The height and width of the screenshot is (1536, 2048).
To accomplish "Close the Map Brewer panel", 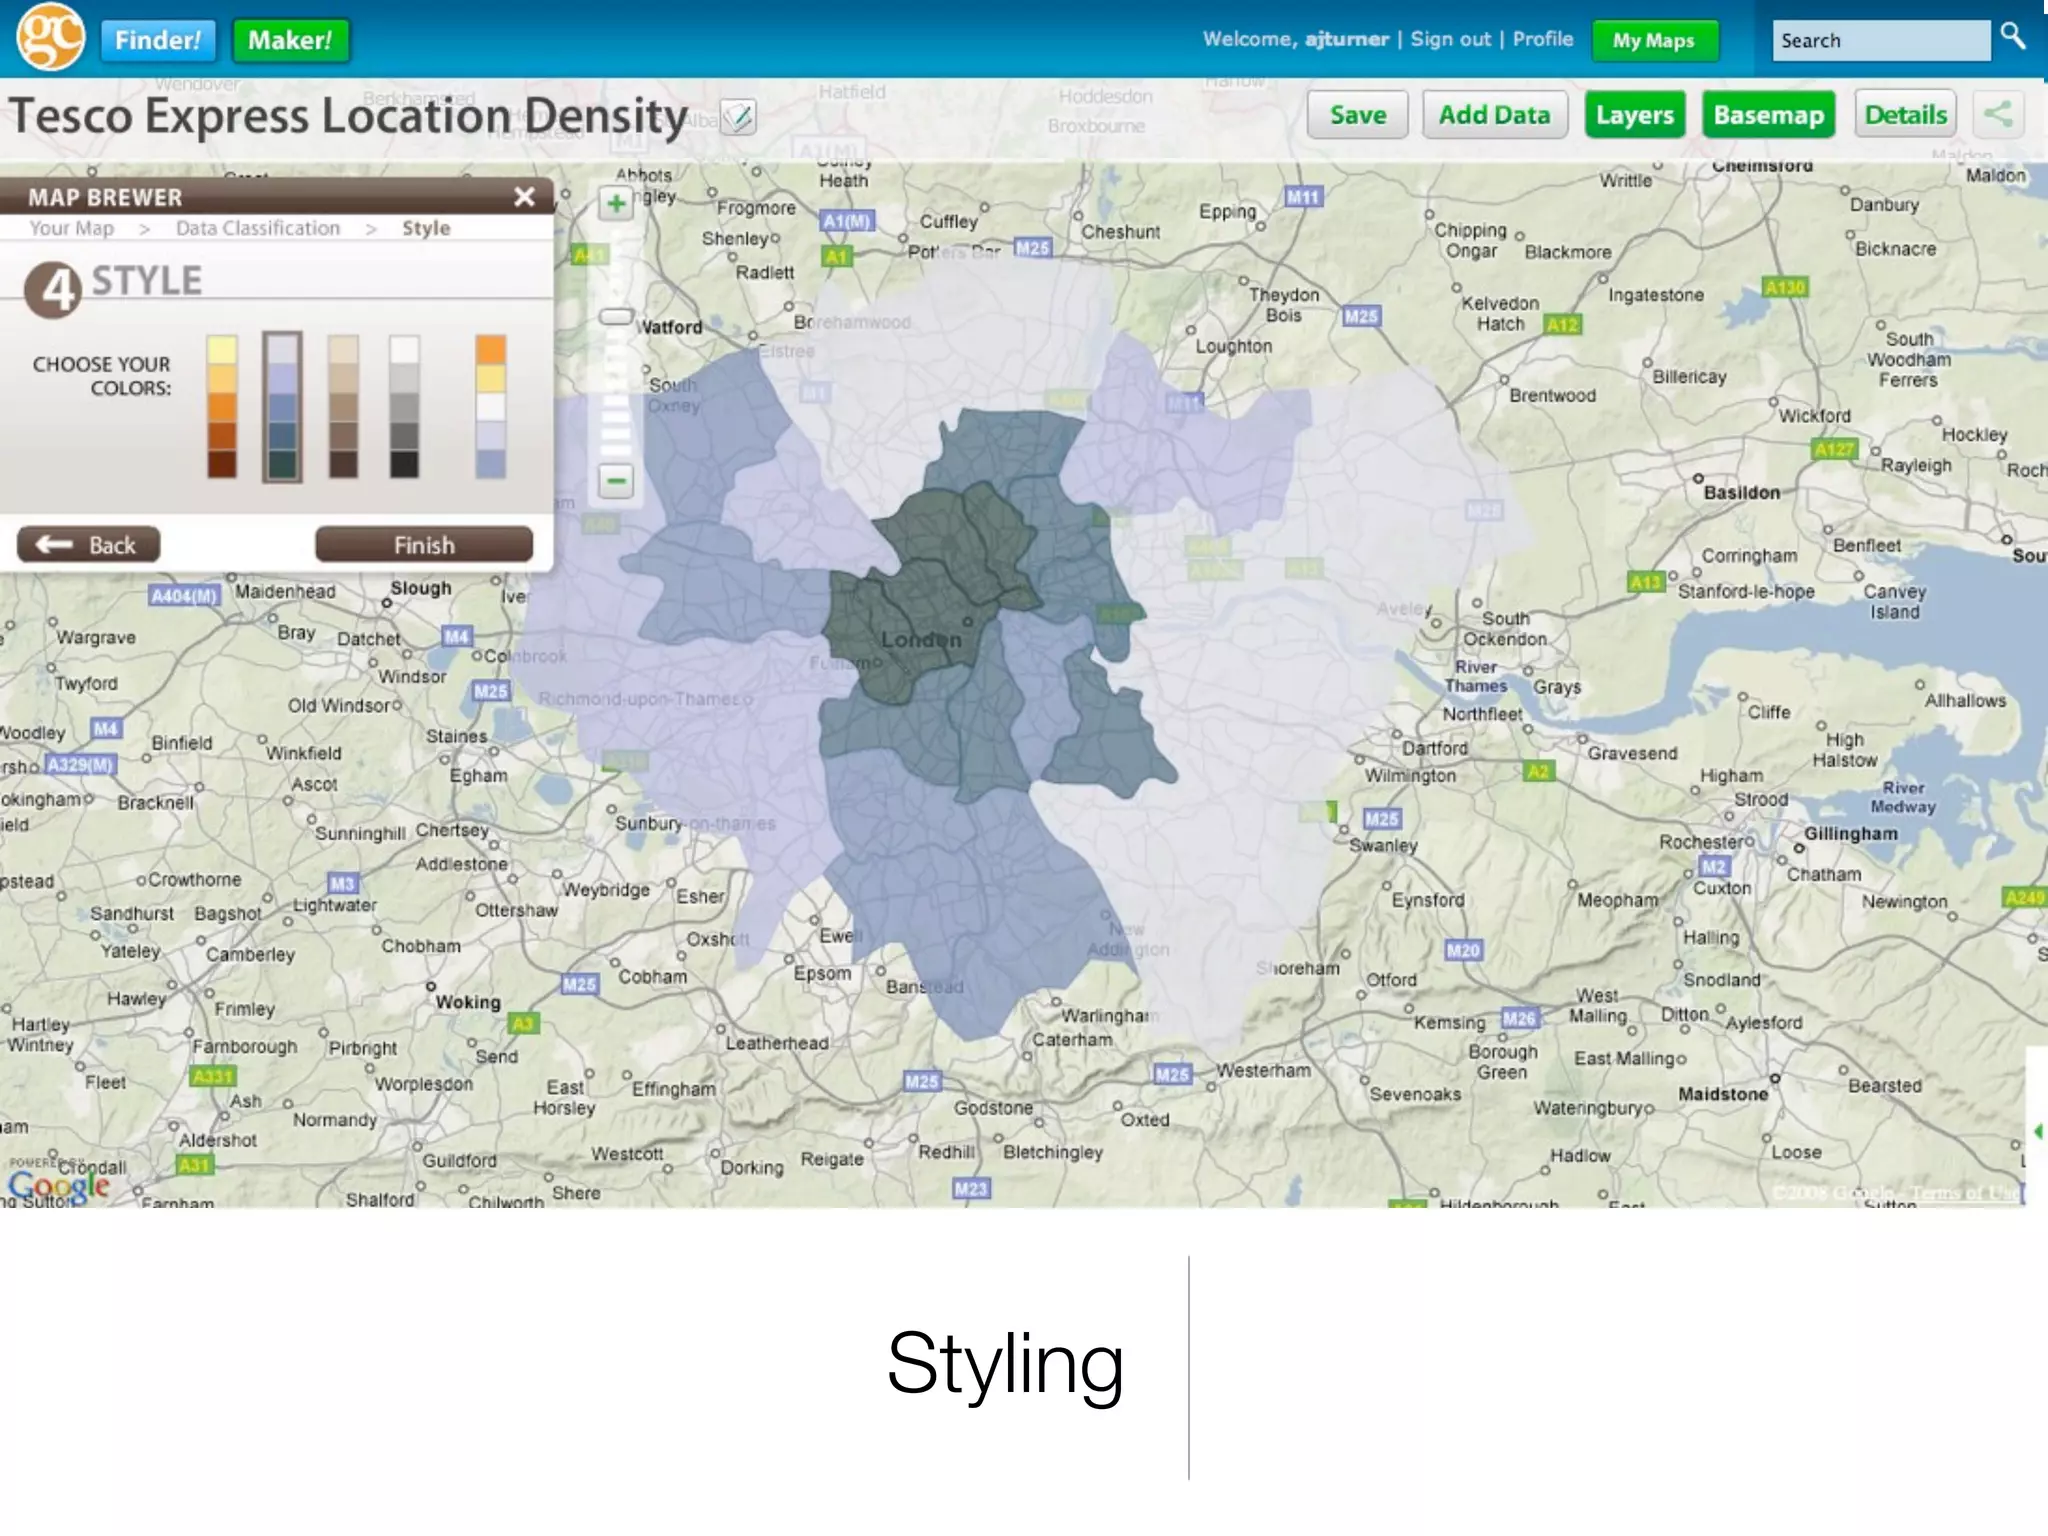I will click(x=524, y=197).
